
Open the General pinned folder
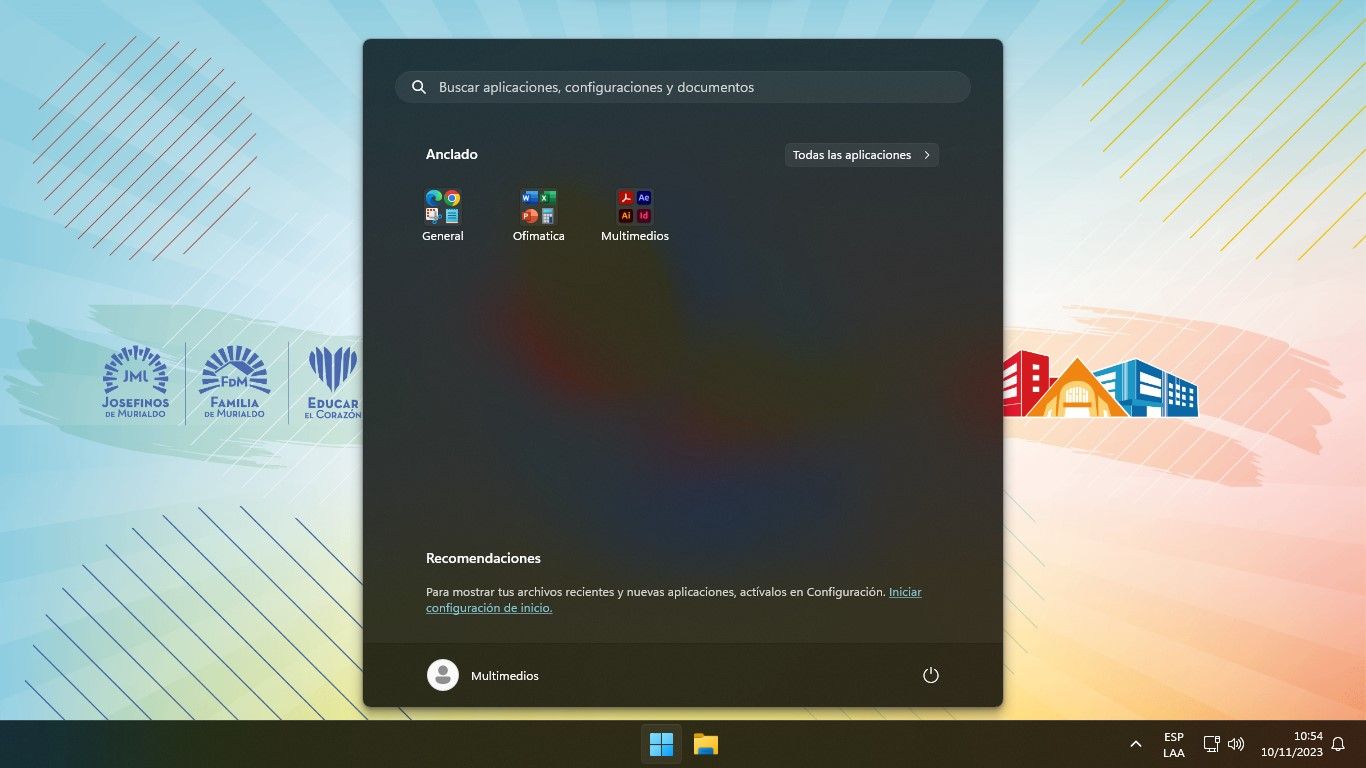442,215
